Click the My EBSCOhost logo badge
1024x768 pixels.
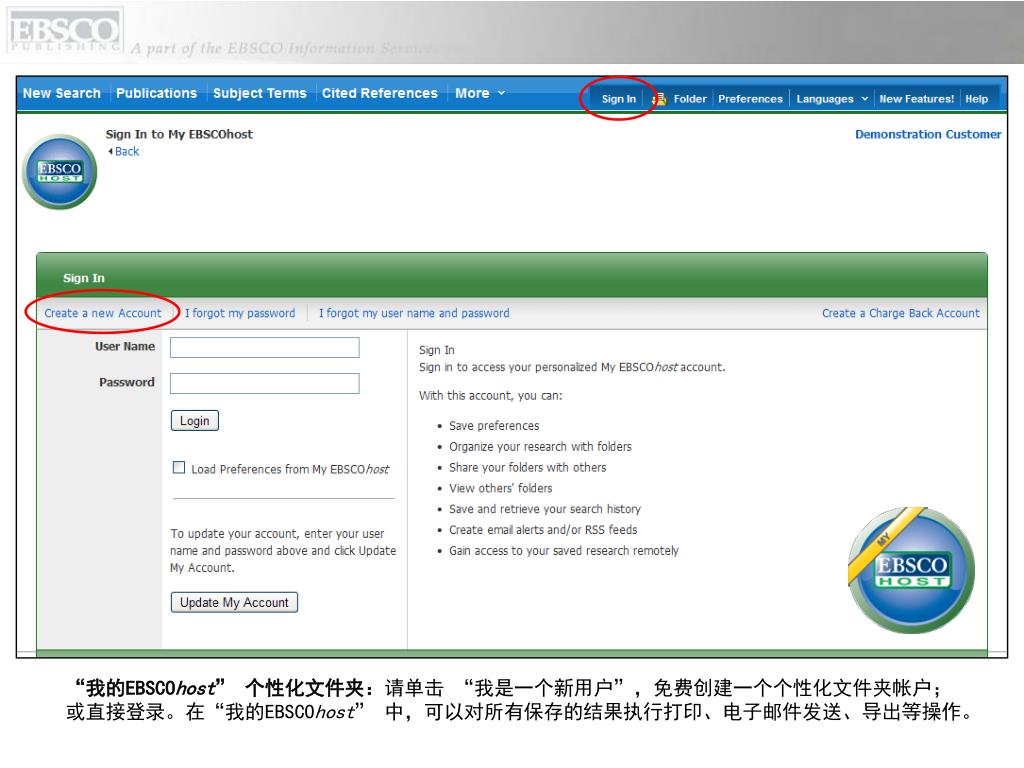911,570
